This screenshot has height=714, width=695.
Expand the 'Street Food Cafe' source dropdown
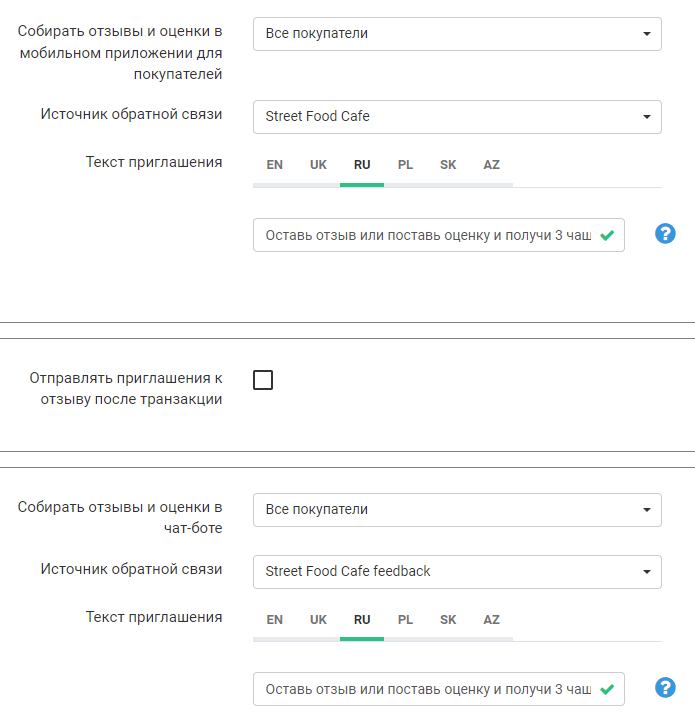(457, 116)
